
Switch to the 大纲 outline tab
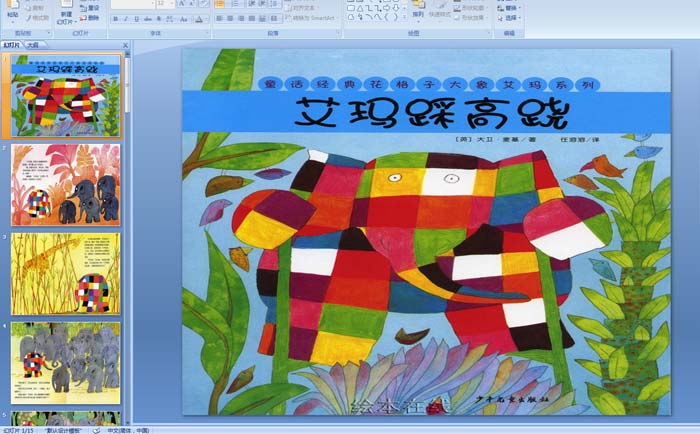click(33, 45)
